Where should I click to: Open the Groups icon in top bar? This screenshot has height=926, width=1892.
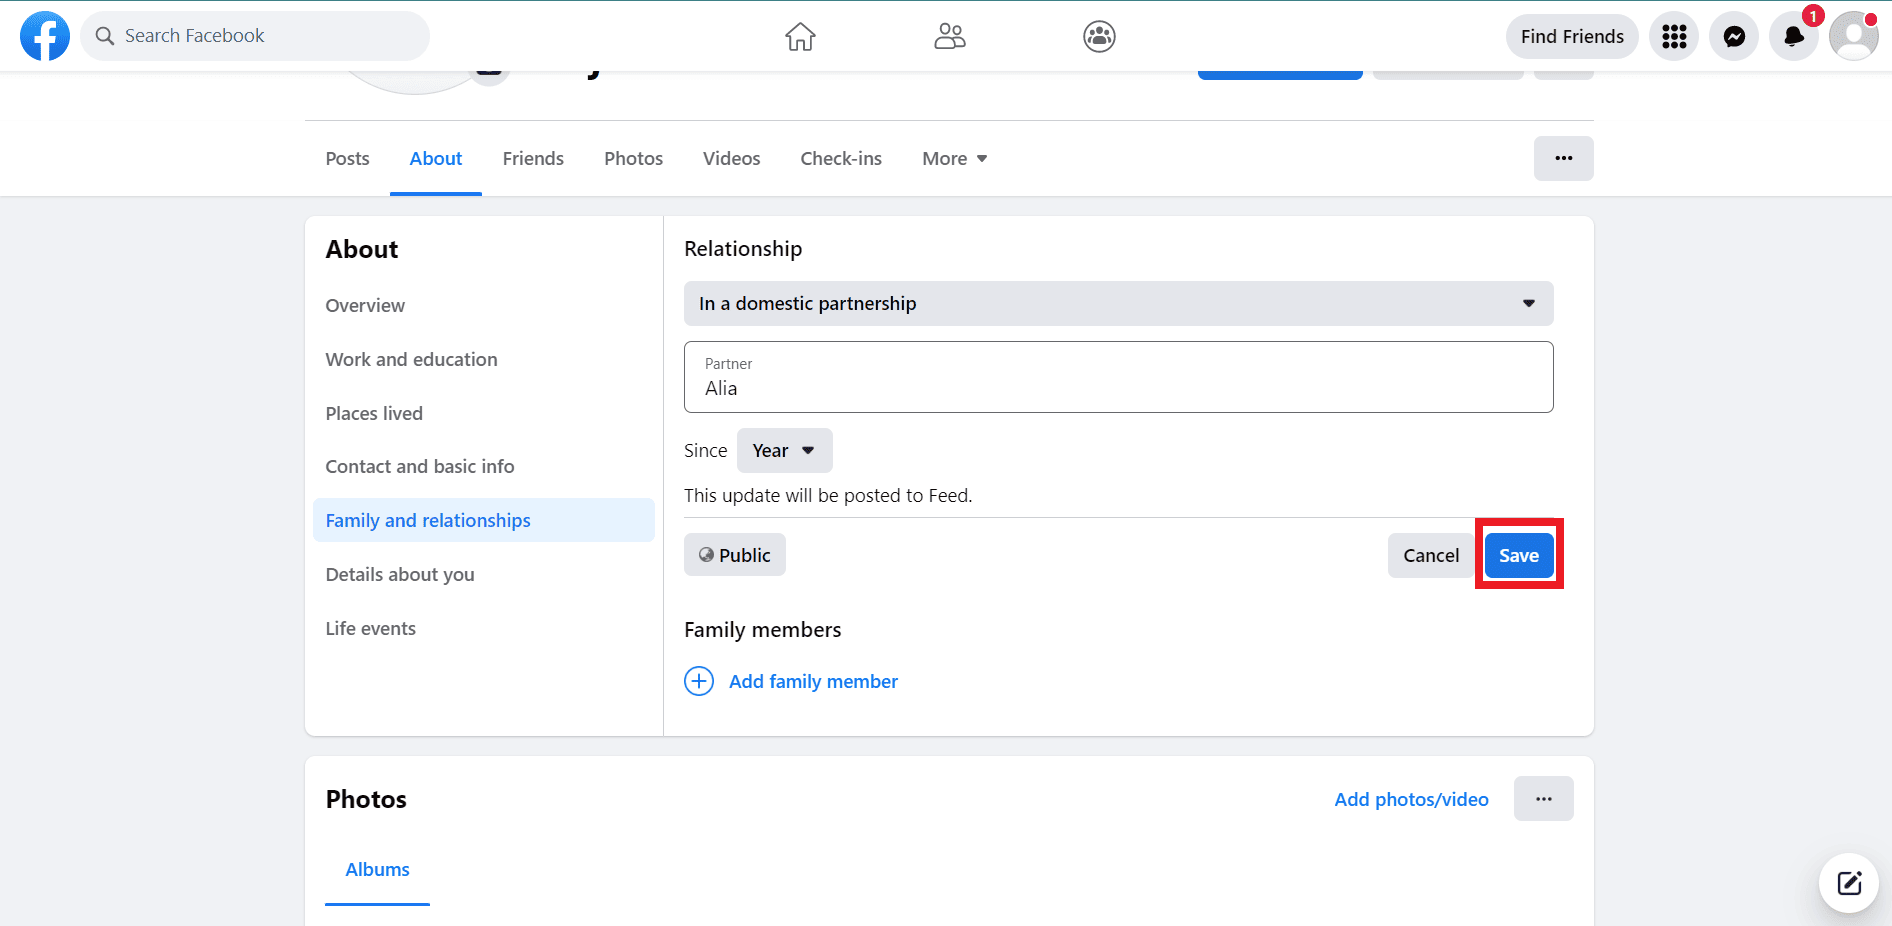click(x=1099, y=37)
